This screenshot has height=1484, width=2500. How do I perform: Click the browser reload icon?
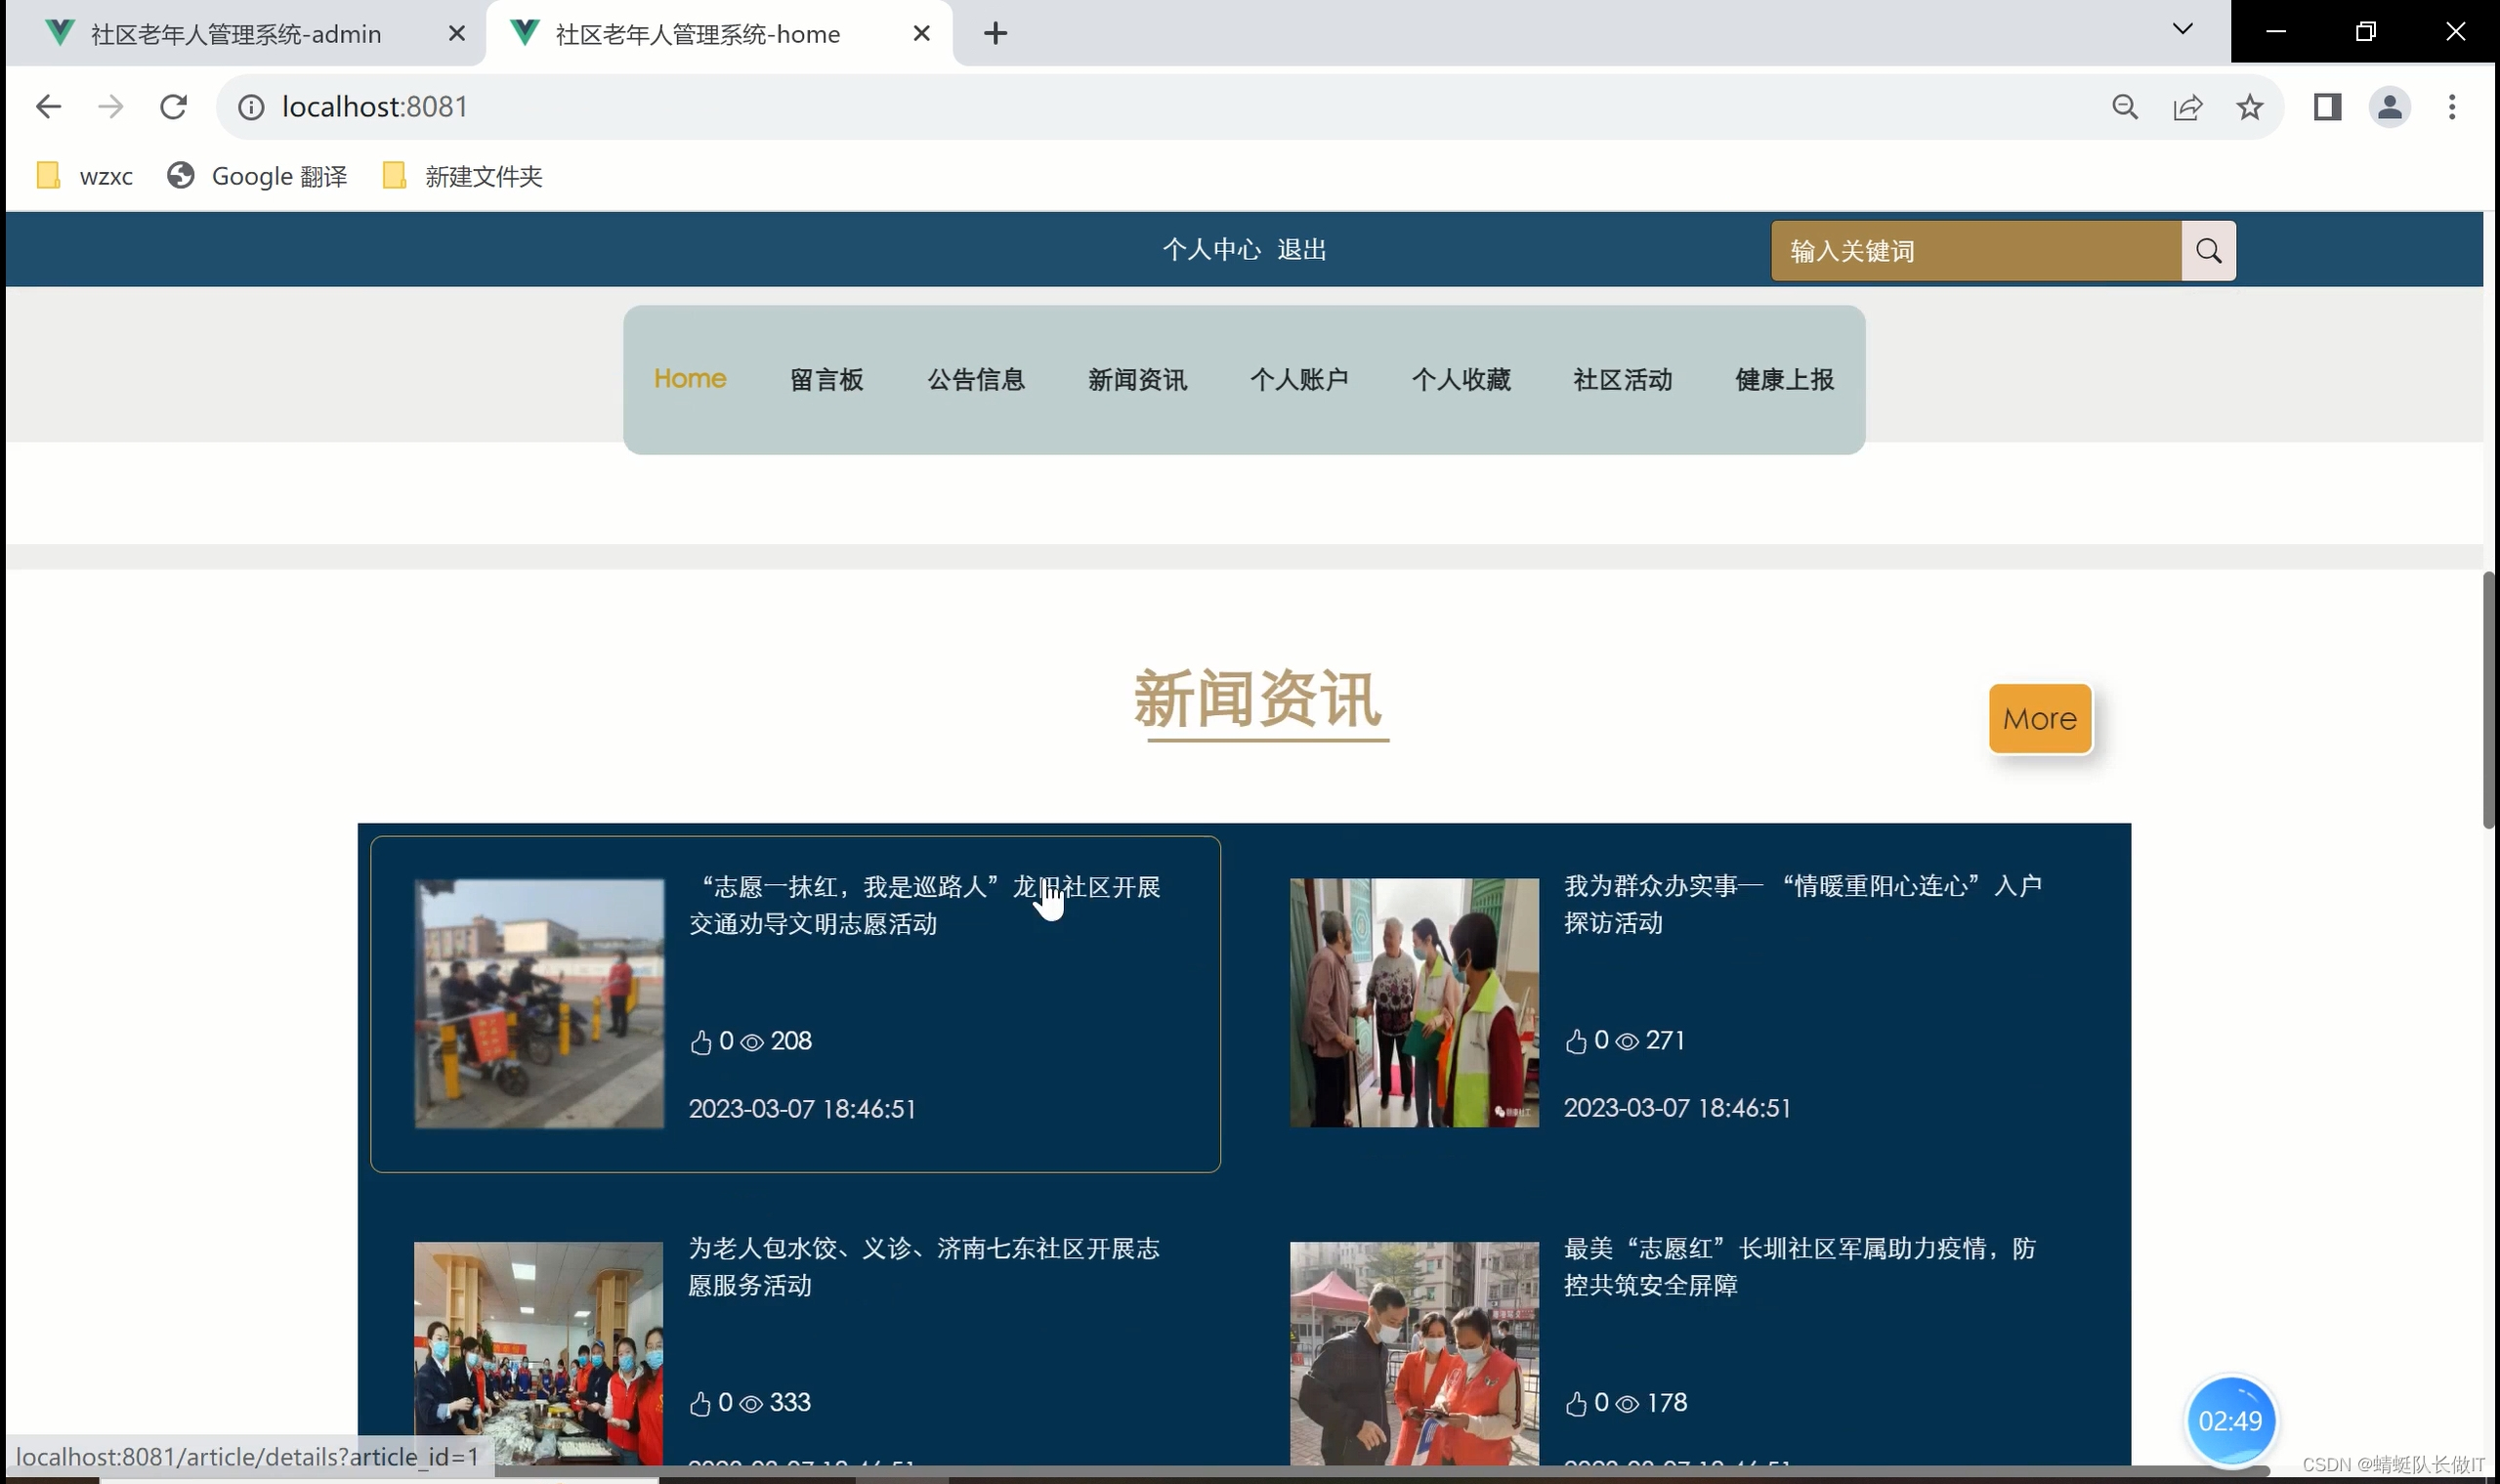click(x=173, y=107)
